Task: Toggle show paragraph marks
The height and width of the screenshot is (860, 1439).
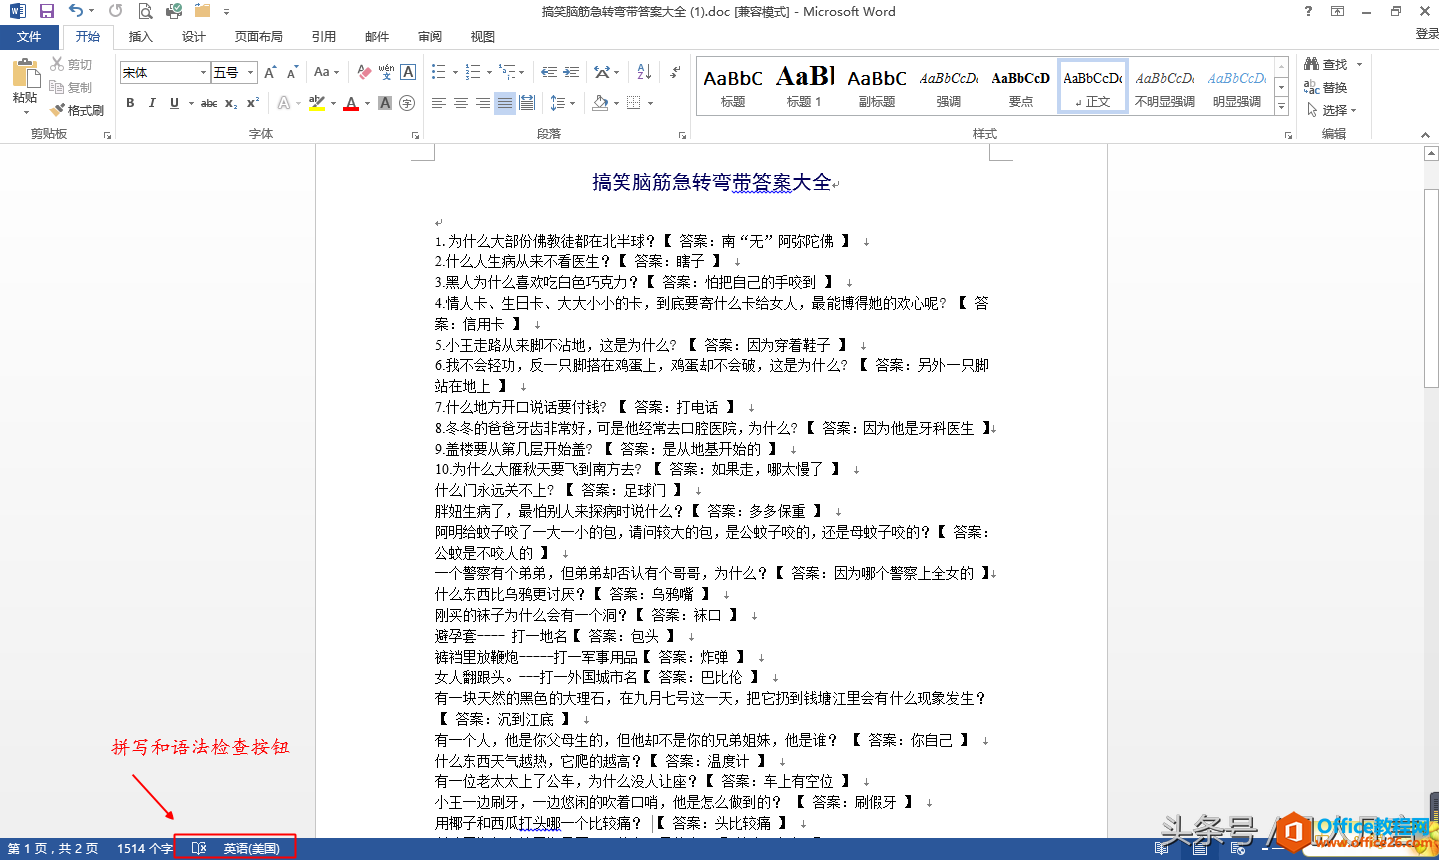Action: point(675,72)
